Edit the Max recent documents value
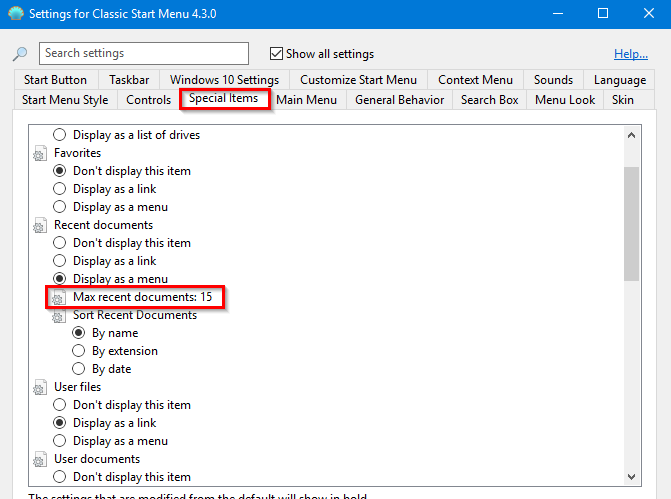671x499 pixels. 143,297
